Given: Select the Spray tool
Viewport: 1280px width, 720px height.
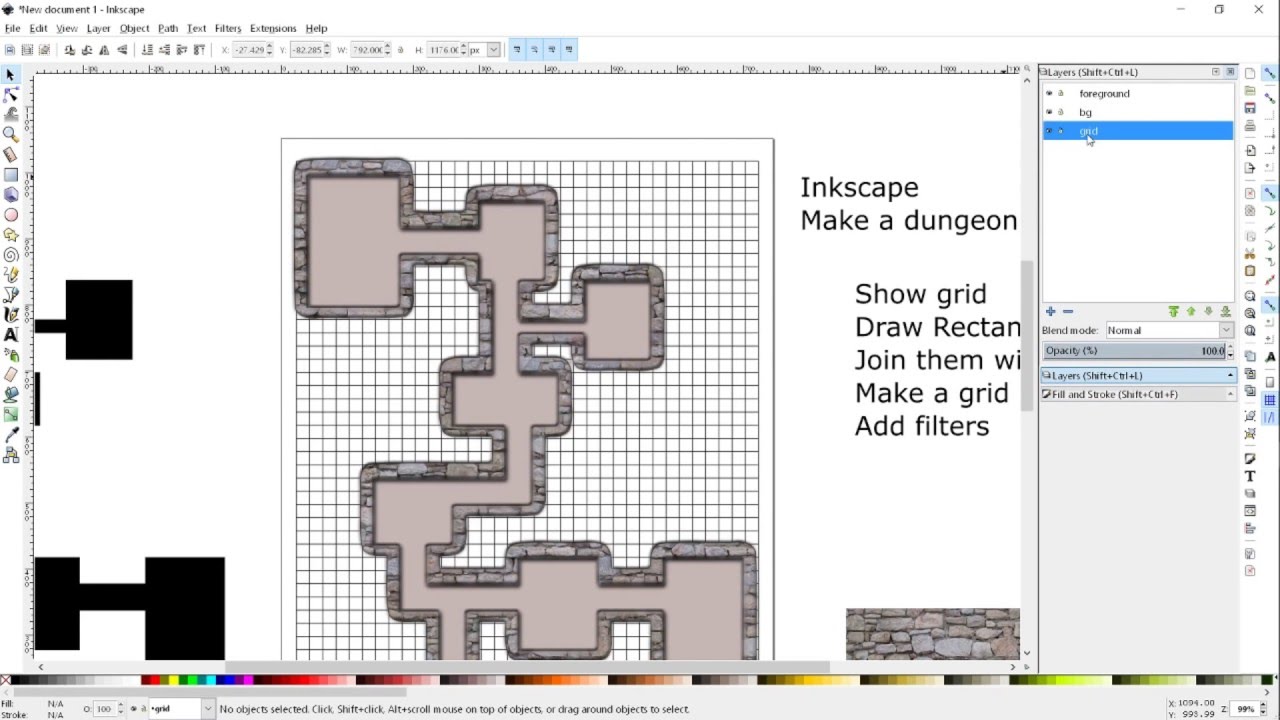Looking at the screenshot, I should (11, 355).
